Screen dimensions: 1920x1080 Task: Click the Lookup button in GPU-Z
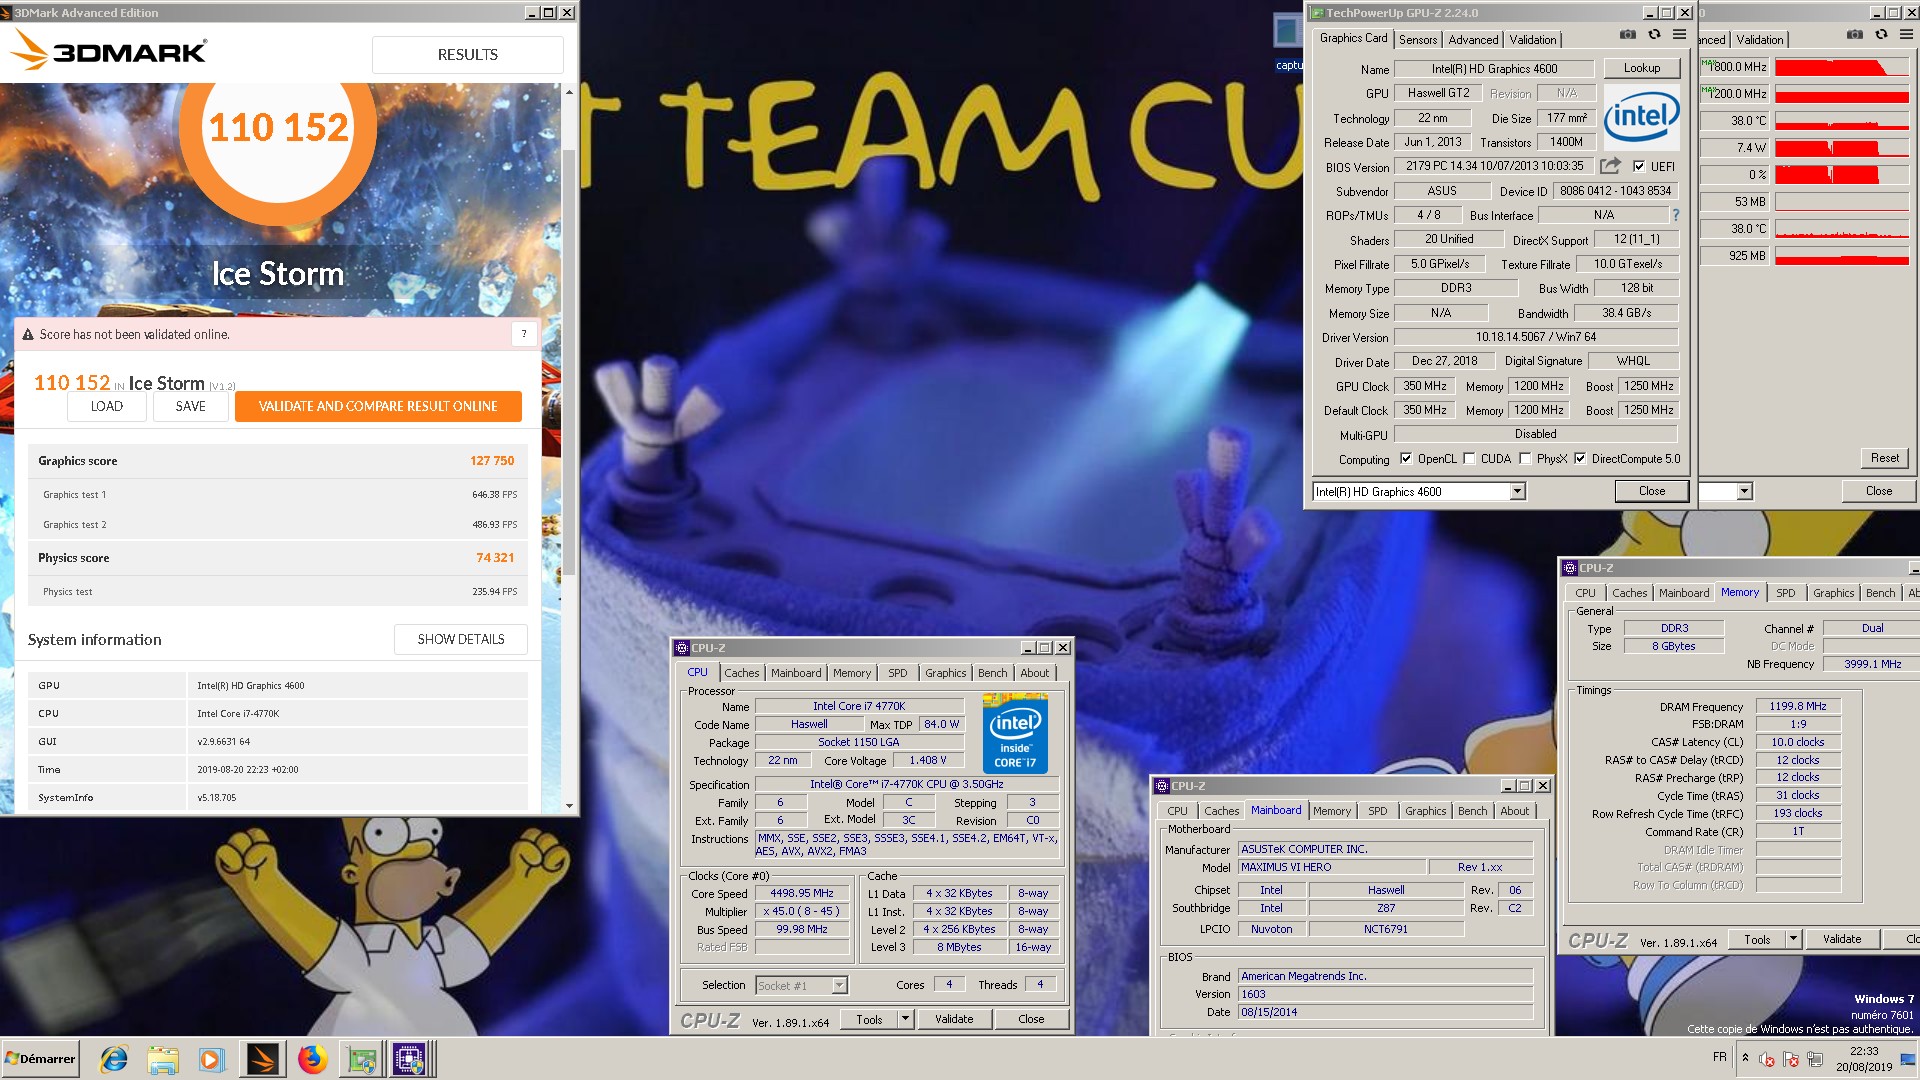(1641, 68)
